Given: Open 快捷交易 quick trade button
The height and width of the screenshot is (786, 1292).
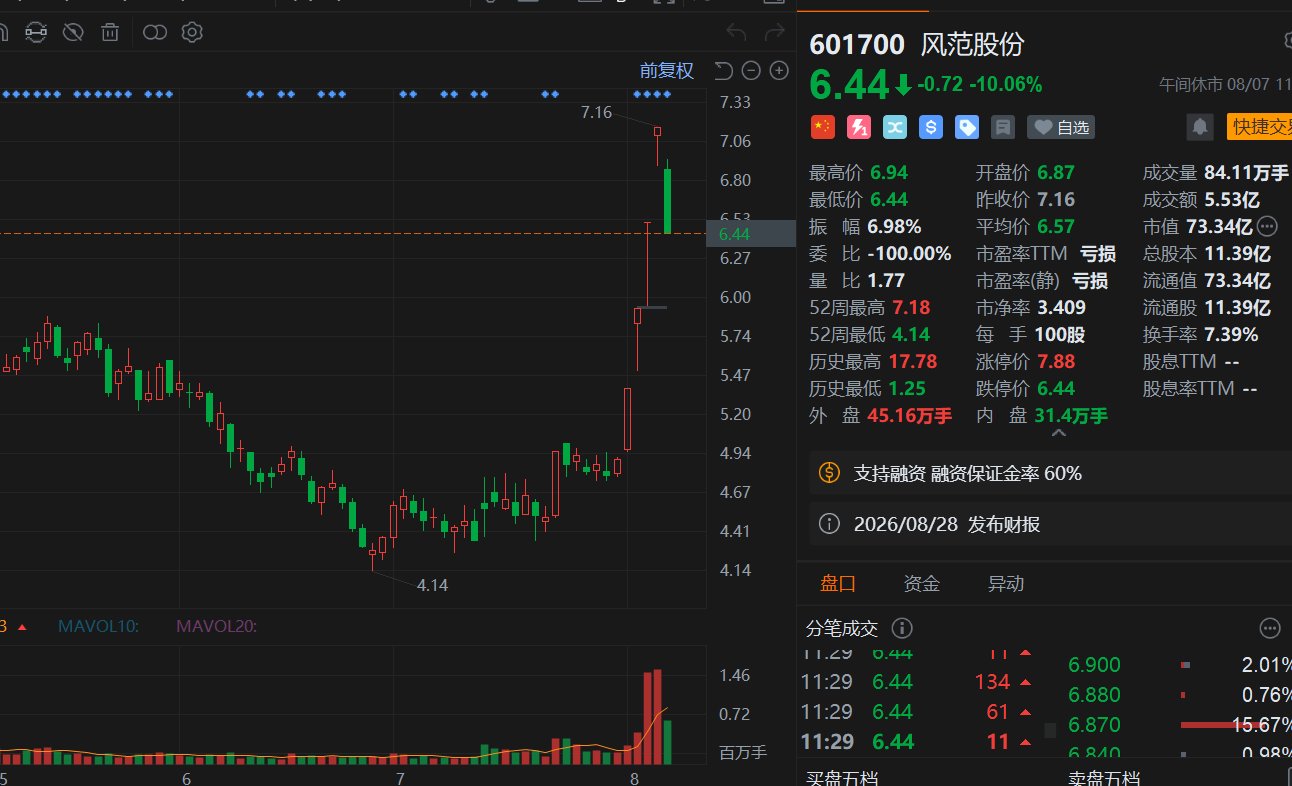Looking at the screenshot, I should 1258,127.
